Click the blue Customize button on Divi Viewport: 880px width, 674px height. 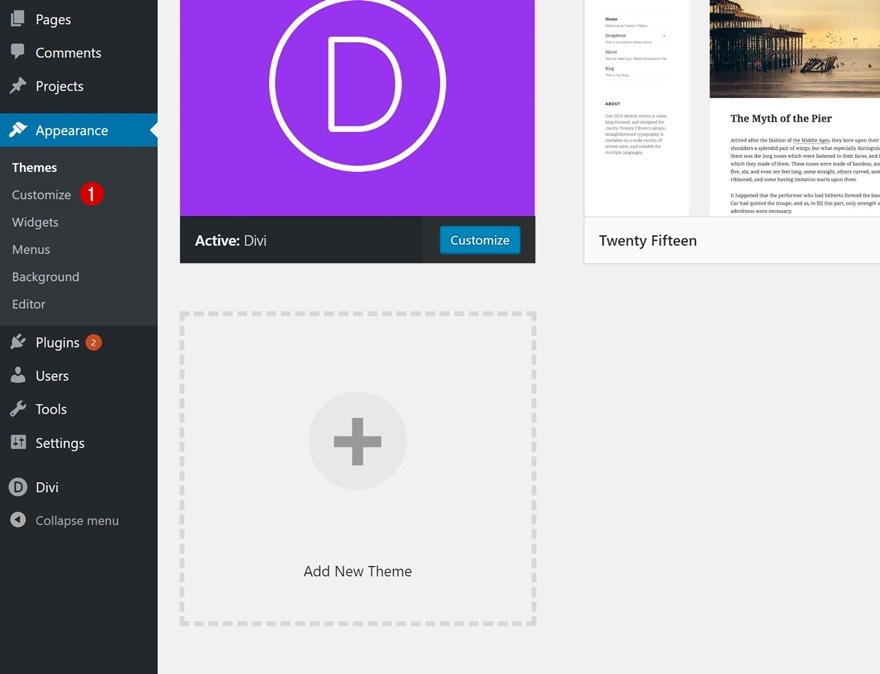point(480,240)
